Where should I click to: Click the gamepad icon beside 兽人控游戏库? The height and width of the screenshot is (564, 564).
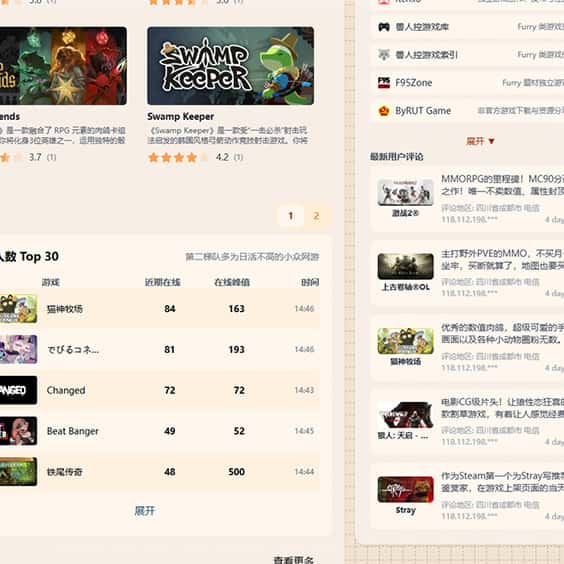pyautogui.click(x=384, y=27)
